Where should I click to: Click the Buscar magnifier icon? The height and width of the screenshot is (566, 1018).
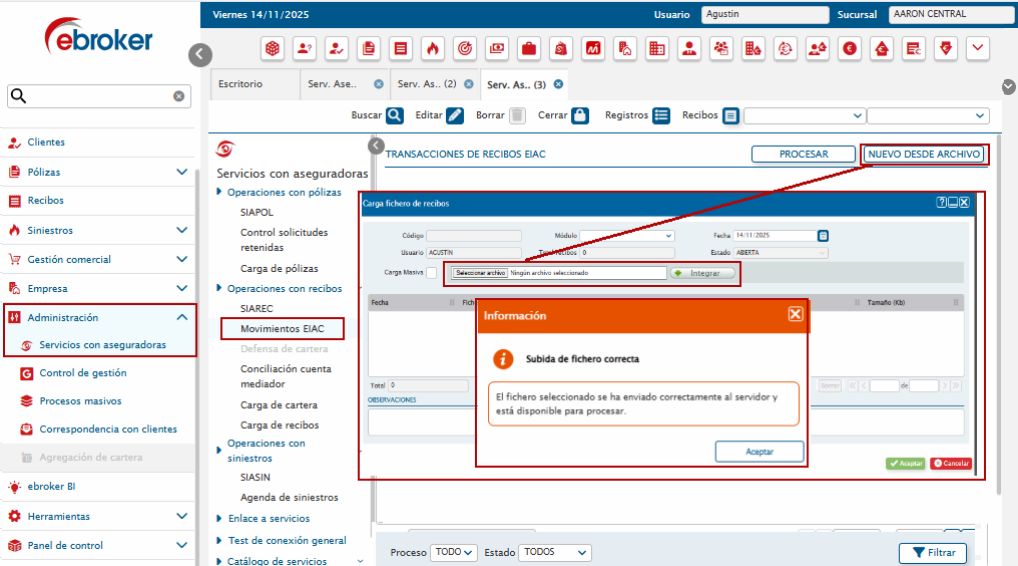coord(395,115)
